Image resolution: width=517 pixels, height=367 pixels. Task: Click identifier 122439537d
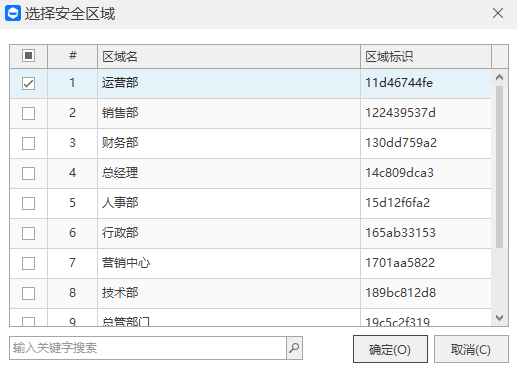click(x=400, y=113)
